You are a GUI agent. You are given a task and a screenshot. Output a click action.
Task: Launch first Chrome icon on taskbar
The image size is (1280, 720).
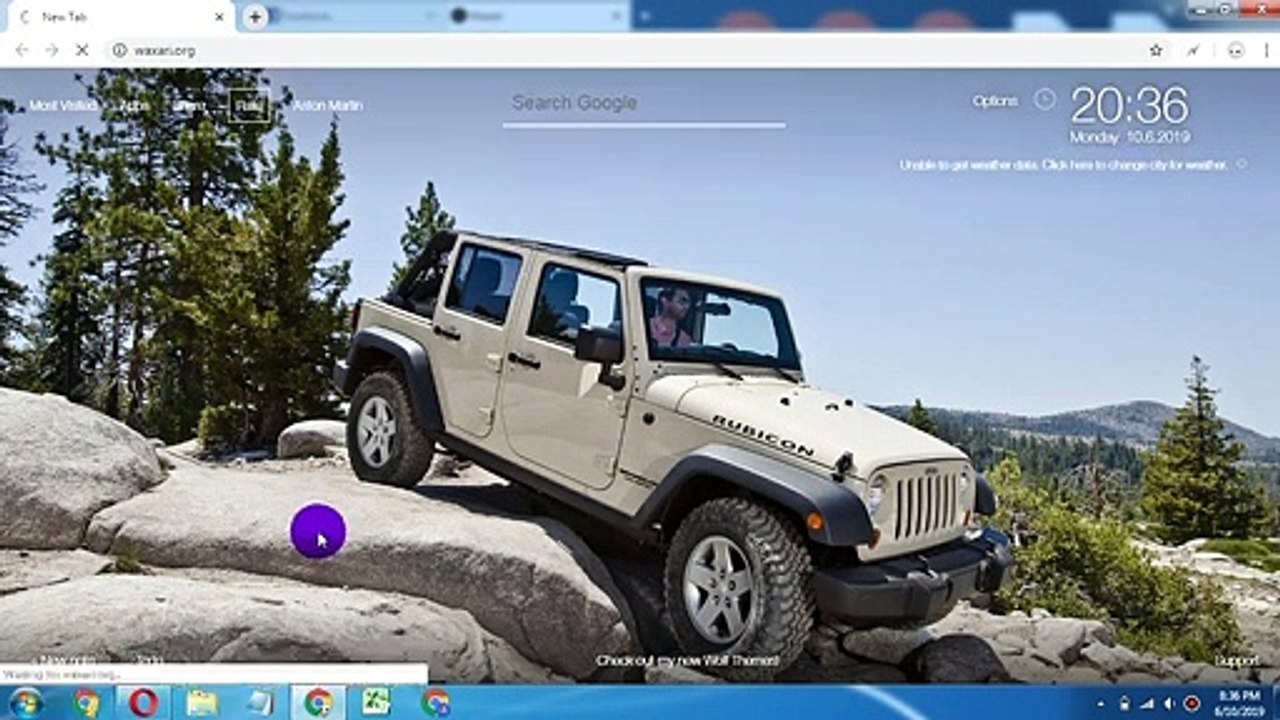click(x=87, y=702)
